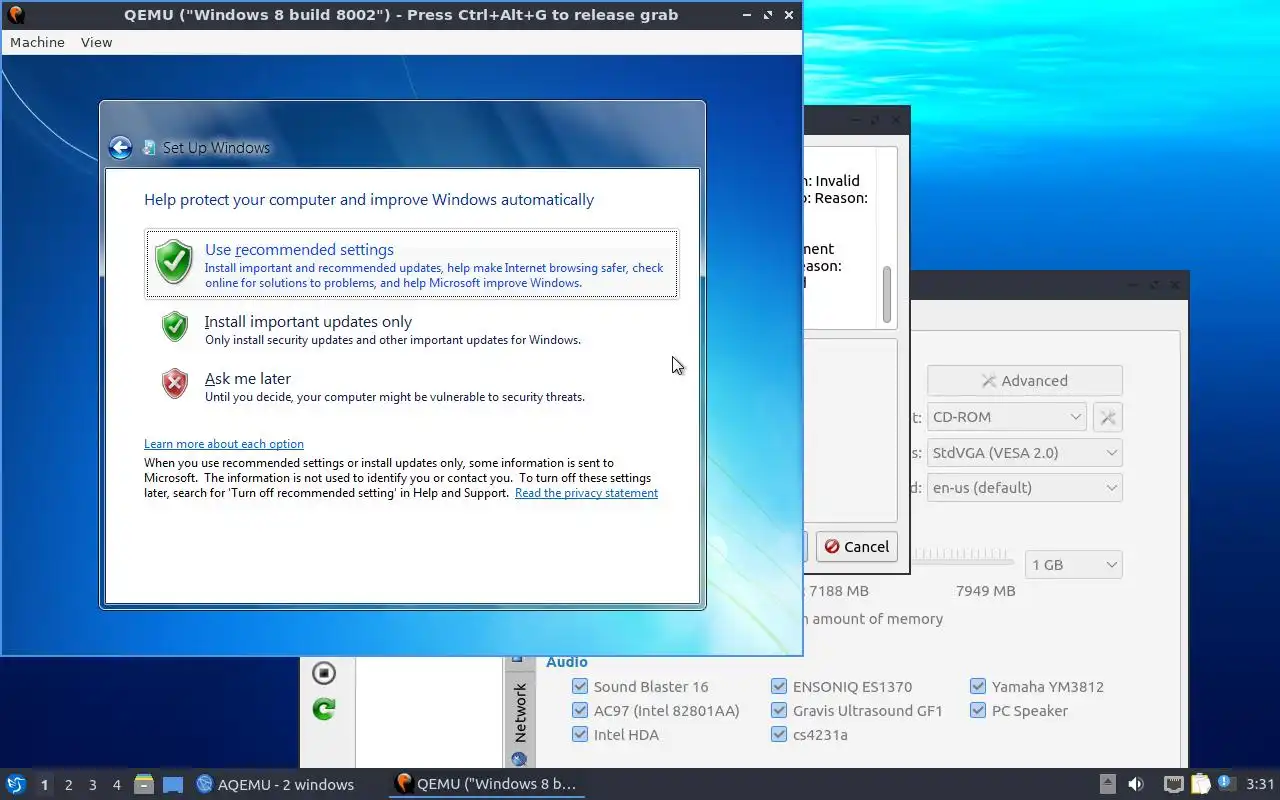
Task: Select the QEMU Windows 8 taskbar entry
Action: pyautogui.click(x=486, y=784)
